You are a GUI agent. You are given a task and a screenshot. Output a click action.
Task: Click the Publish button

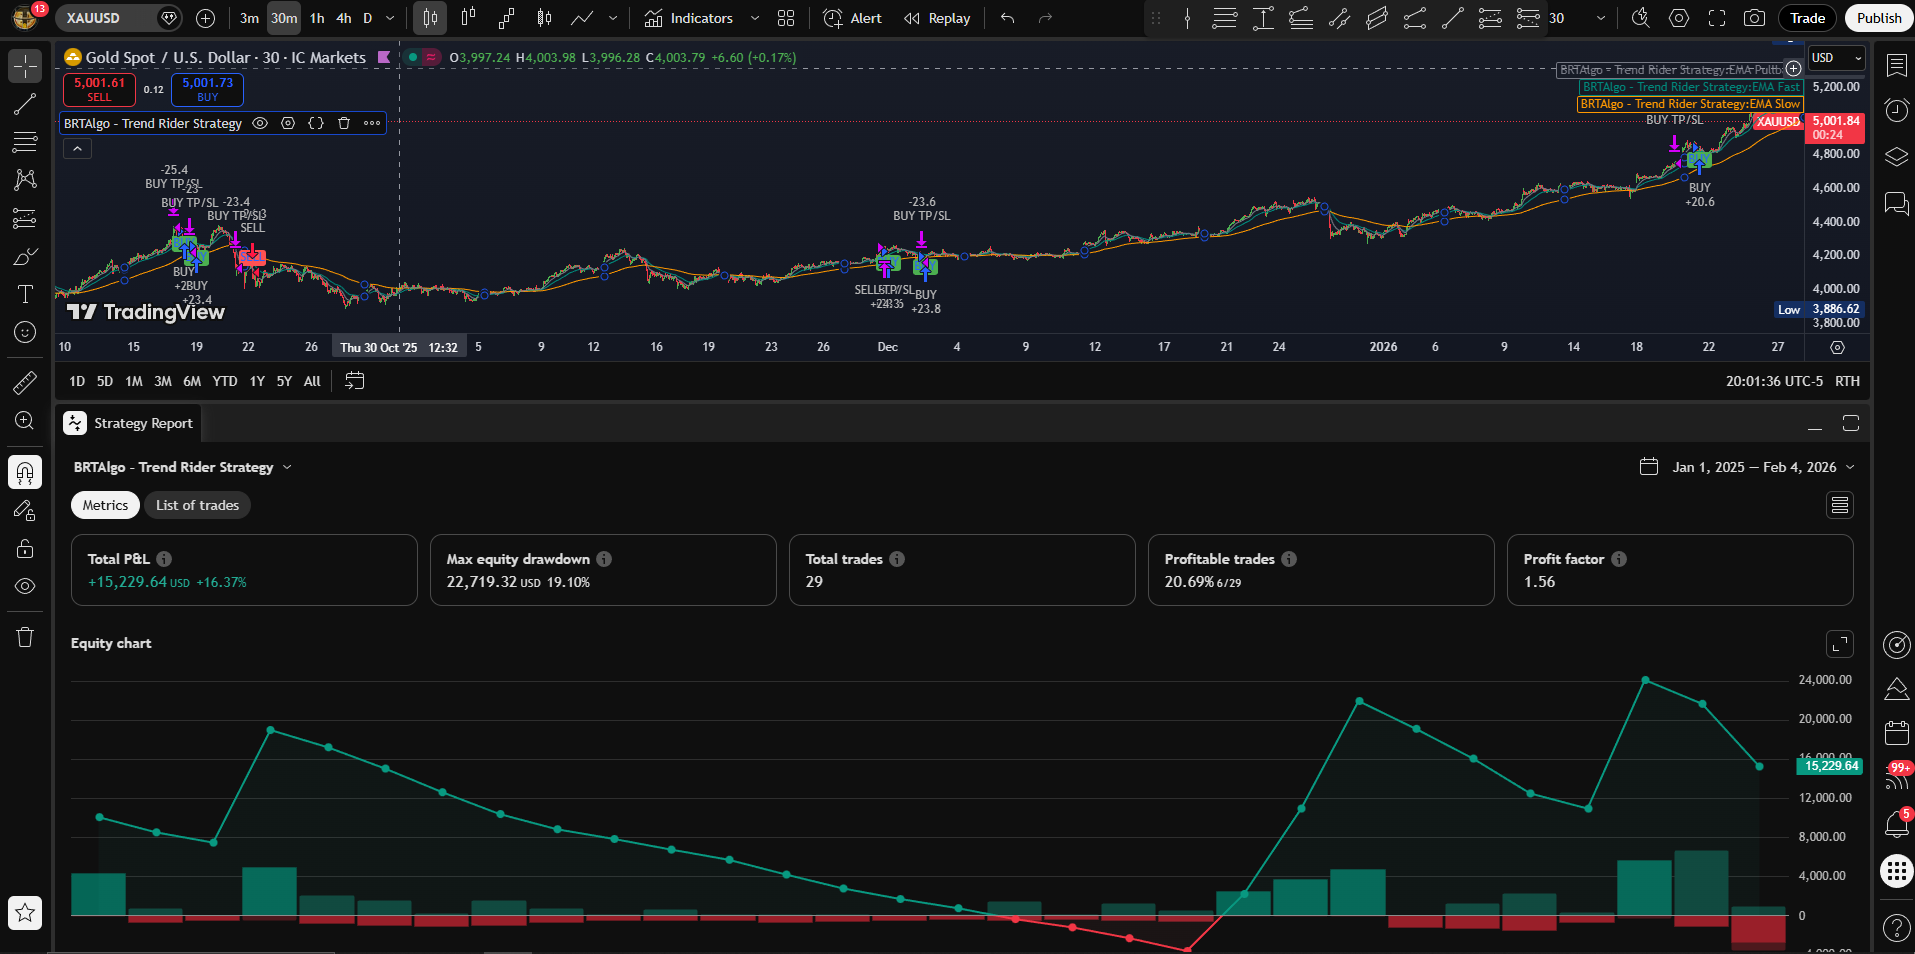pos(1878,18)
